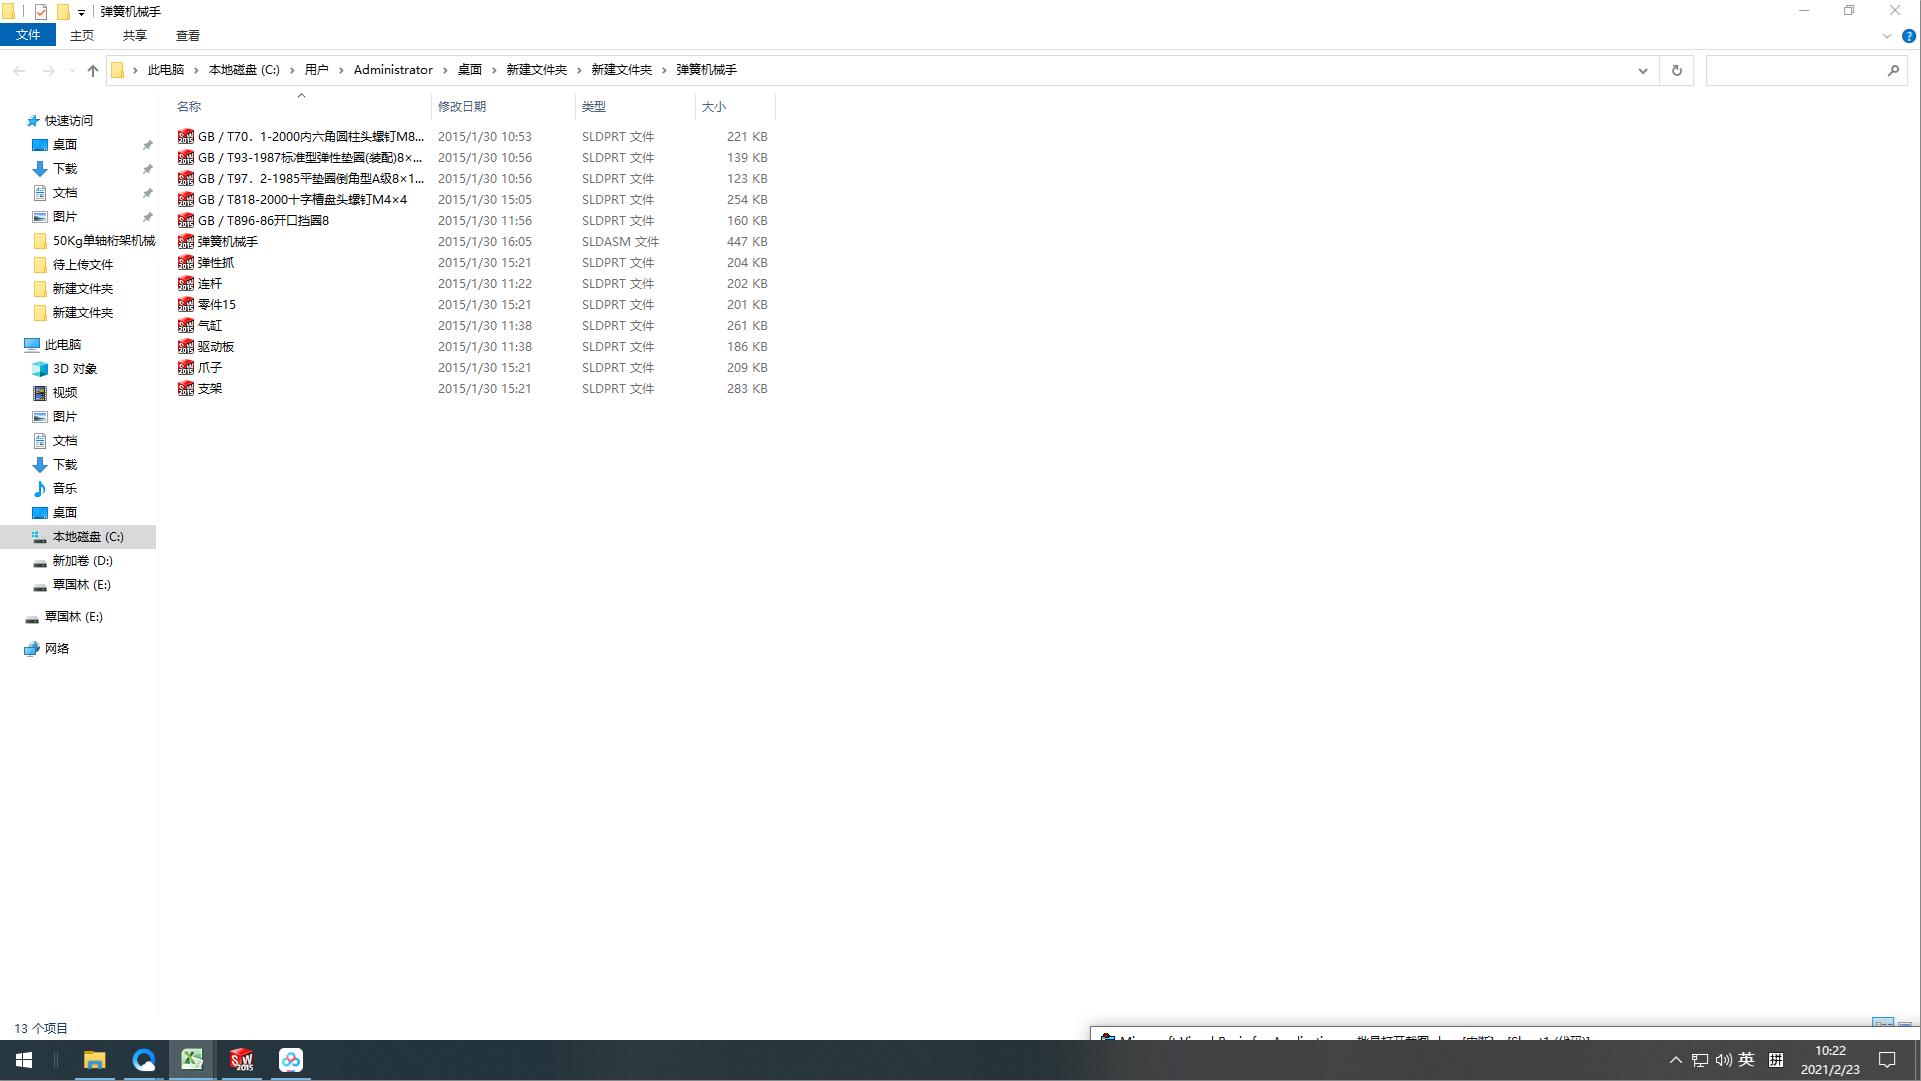Switch to large icons view toggle
Screen dimensions: 1921x1081
click(x=1905, y=1027)
